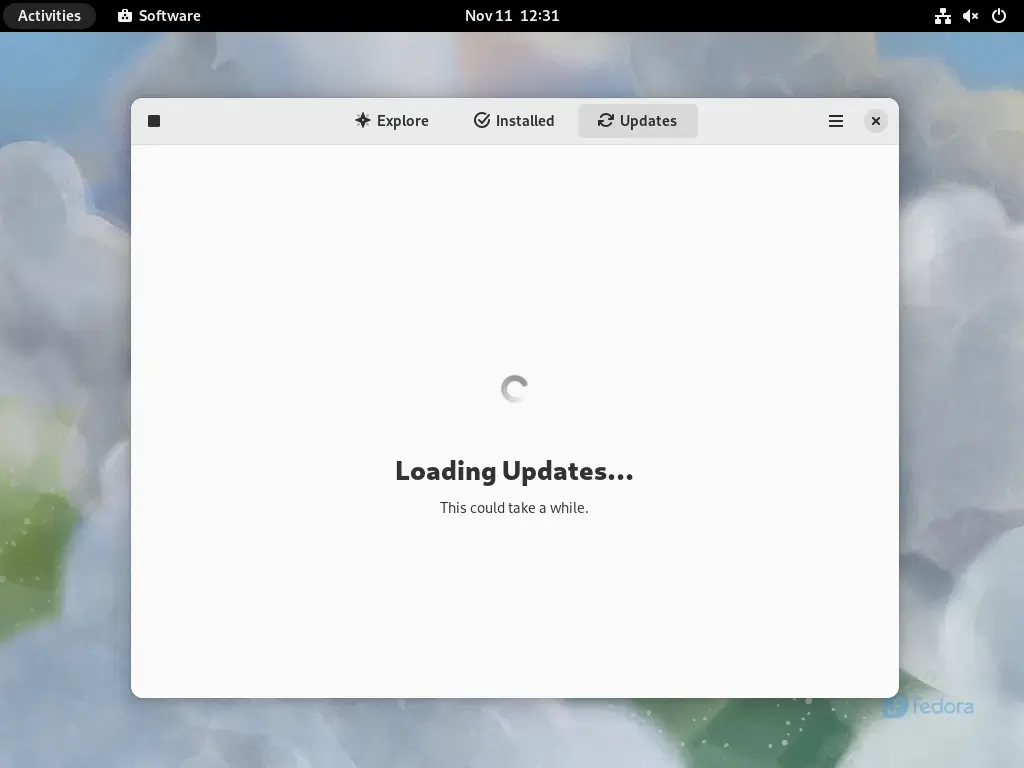The height and width of the screenshot is (768, 1024).
Task: Open the Software app menu in top bar
Action: [159, 16]
